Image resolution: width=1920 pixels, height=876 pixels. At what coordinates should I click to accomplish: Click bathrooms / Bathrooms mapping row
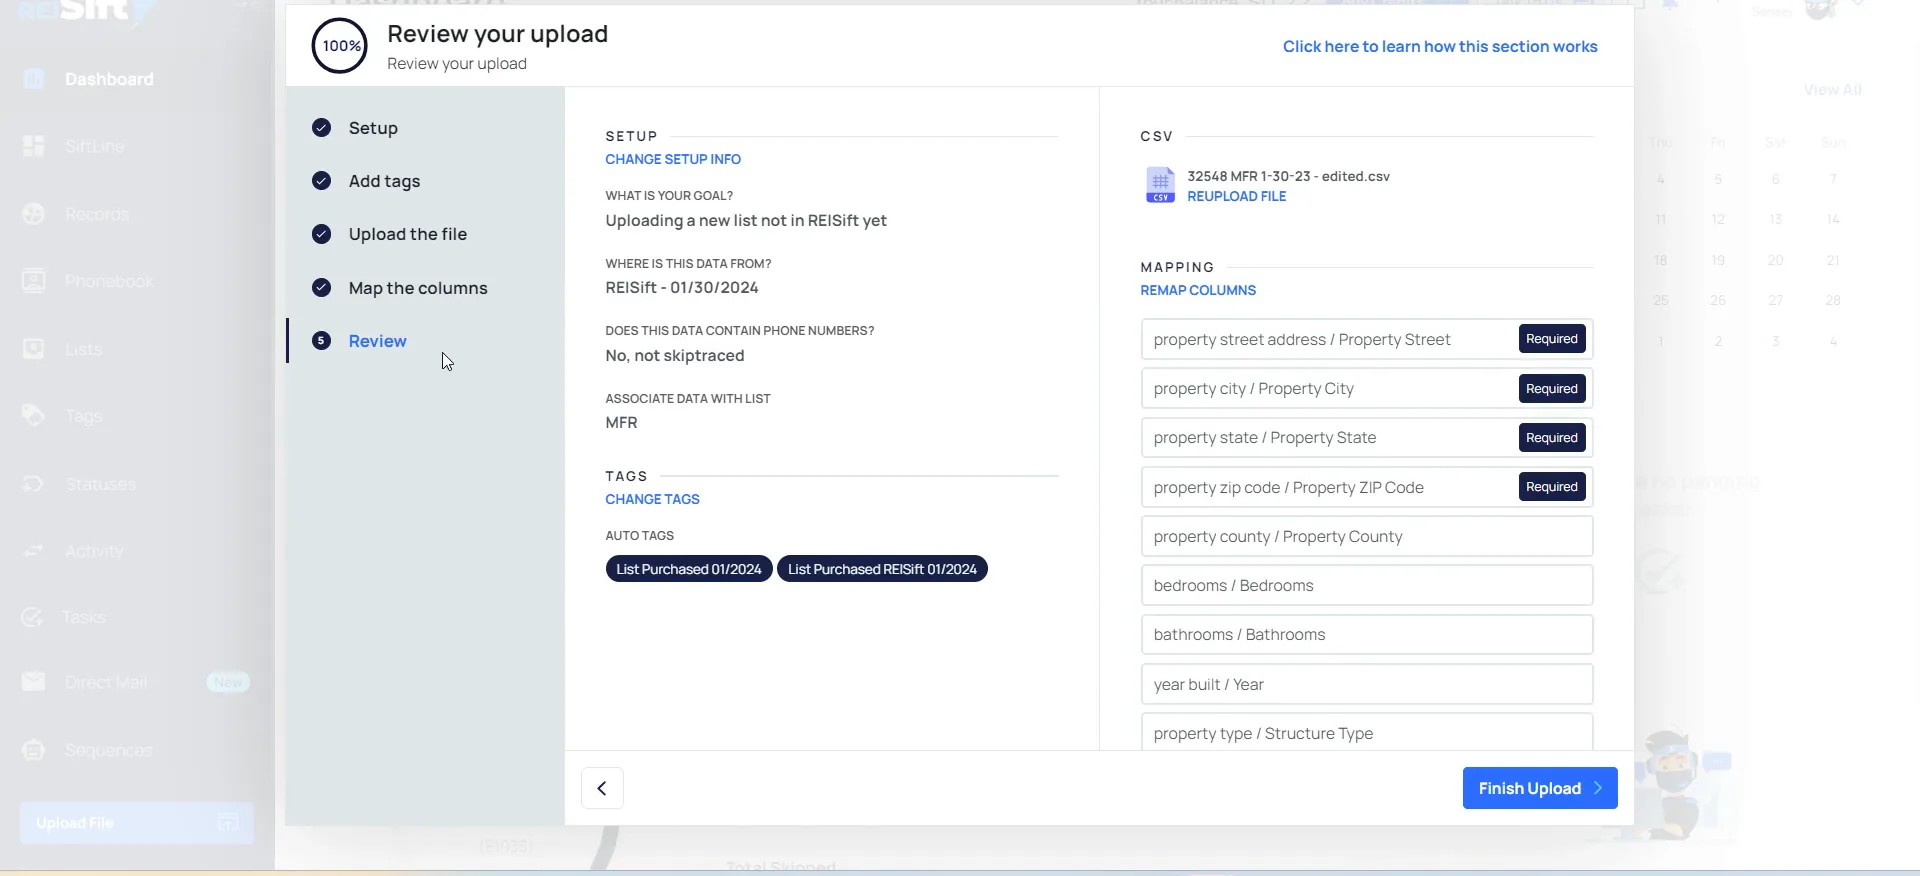pos(1367,634)
